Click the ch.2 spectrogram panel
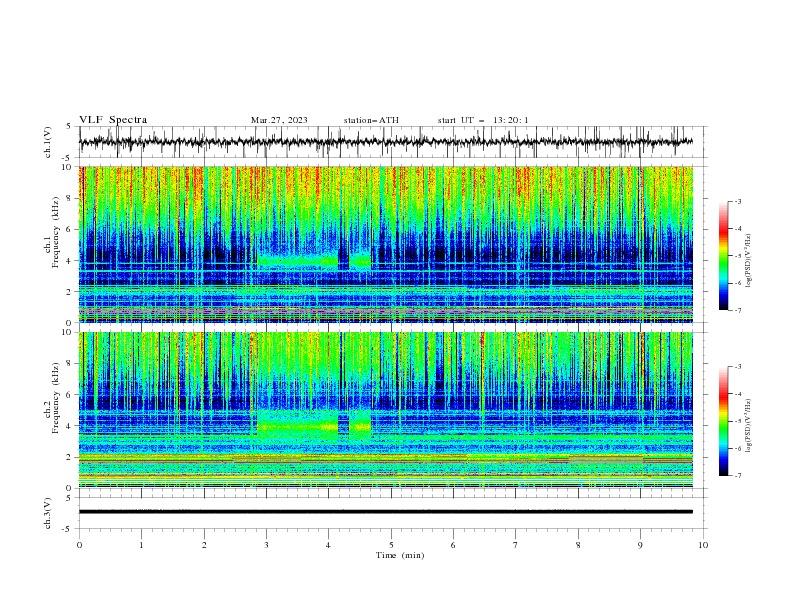Viewport: 792px width, 612px height. [386, 410]
